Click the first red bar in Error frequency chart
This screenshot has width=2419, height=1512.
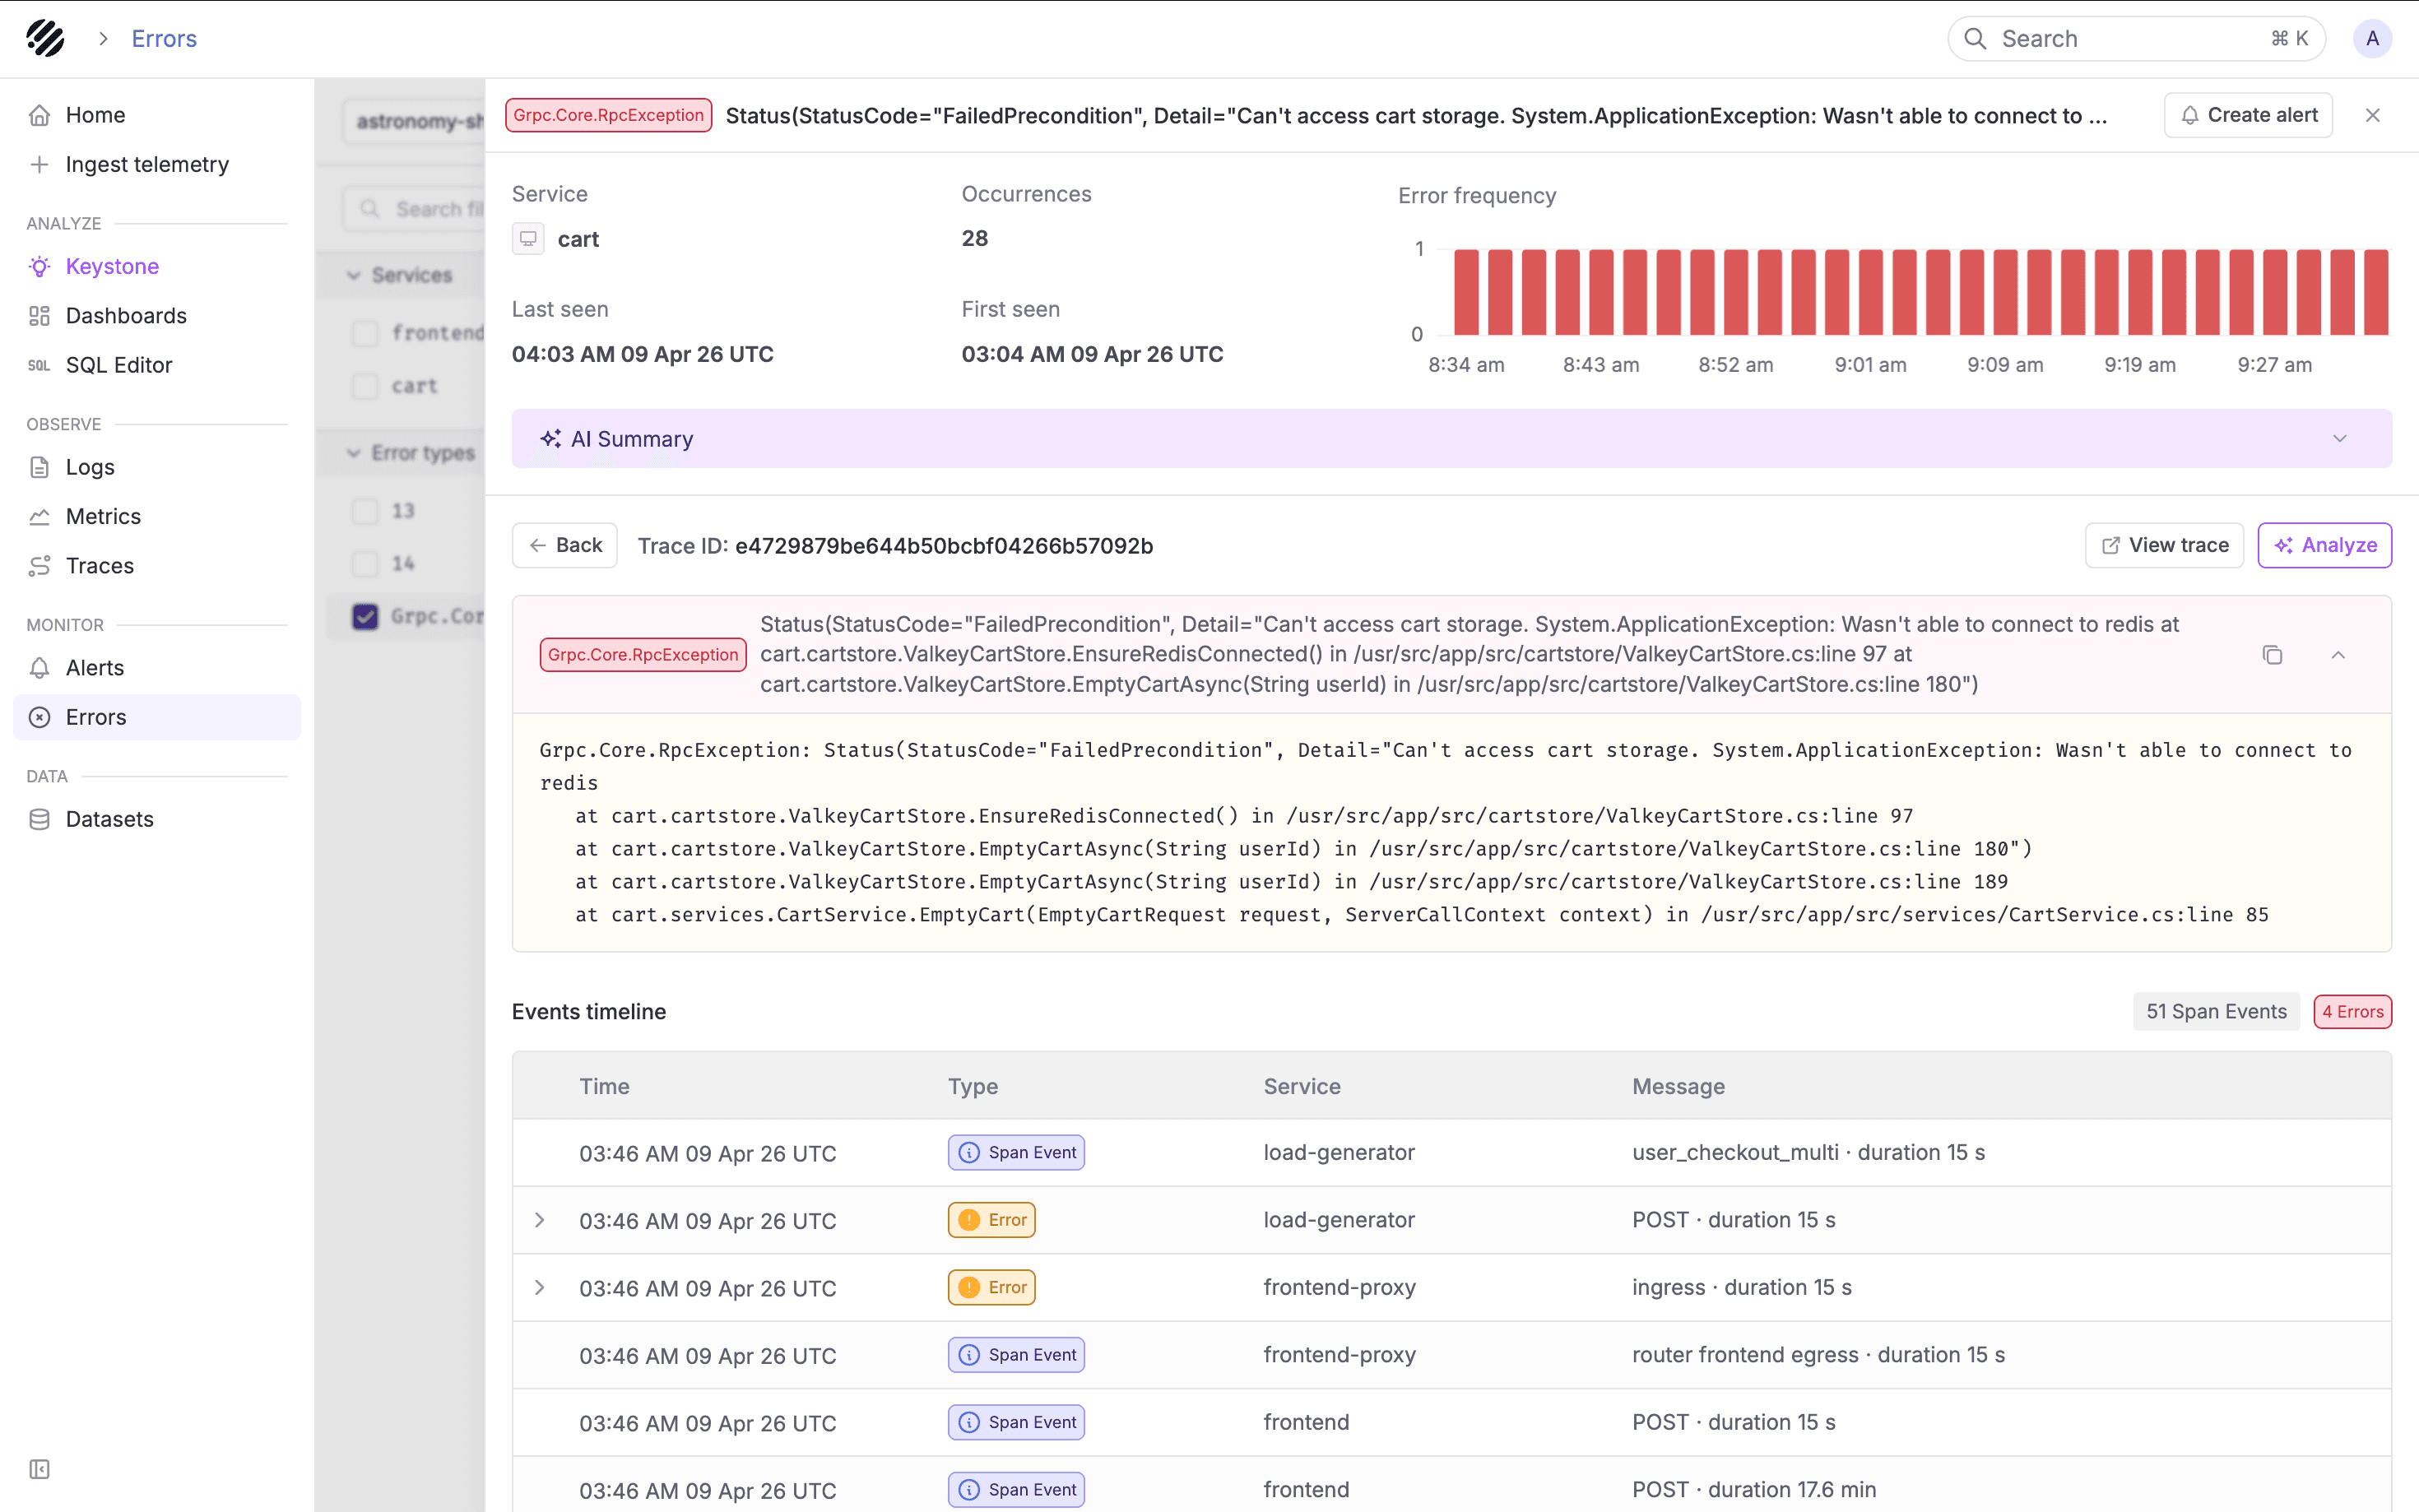[1466, 292]
